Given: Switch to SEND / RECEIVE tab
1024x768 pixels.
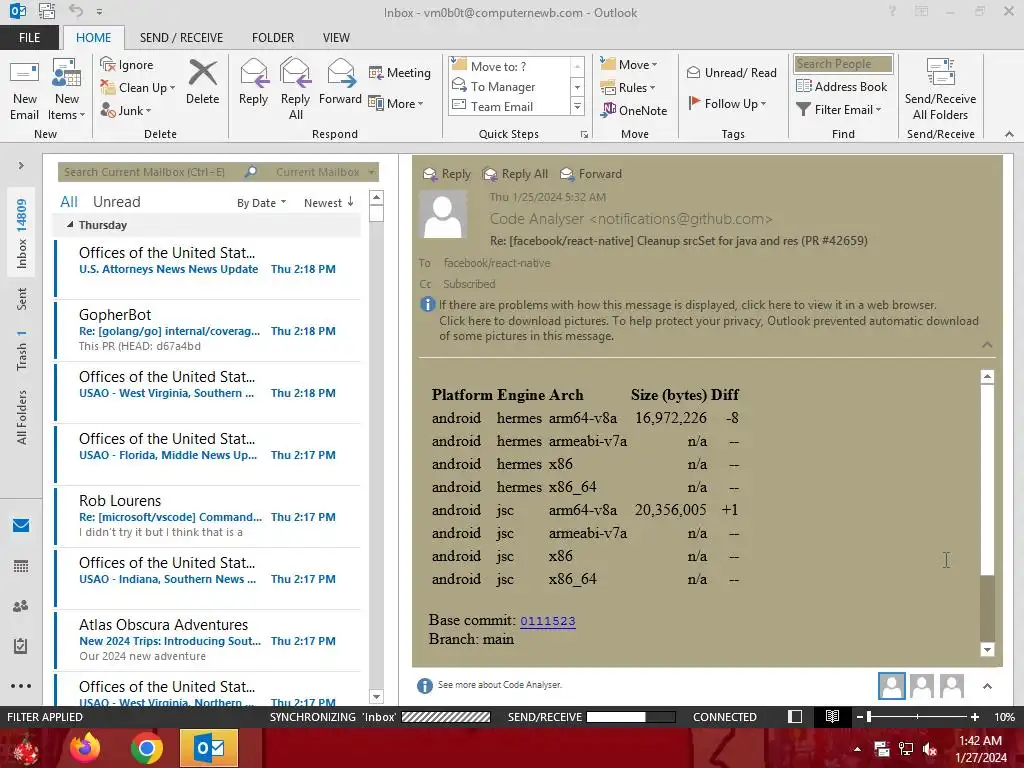Looking at the screenshot, I should click(x=181, y=38).
